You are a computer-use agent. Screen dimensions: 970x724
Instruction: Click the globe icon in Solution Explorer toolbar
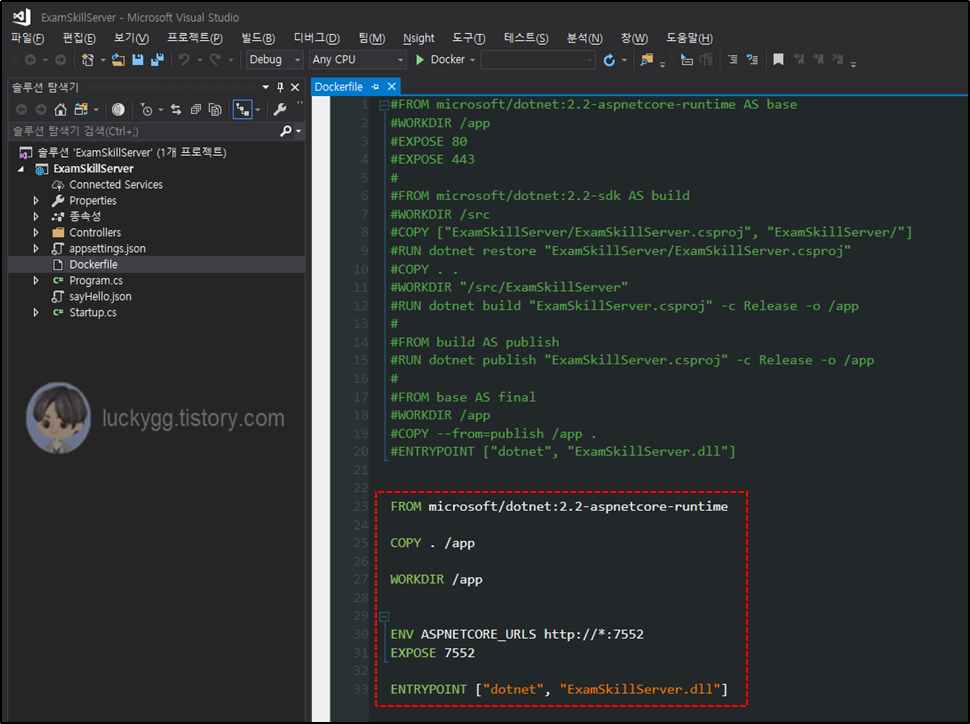point(118,110)
